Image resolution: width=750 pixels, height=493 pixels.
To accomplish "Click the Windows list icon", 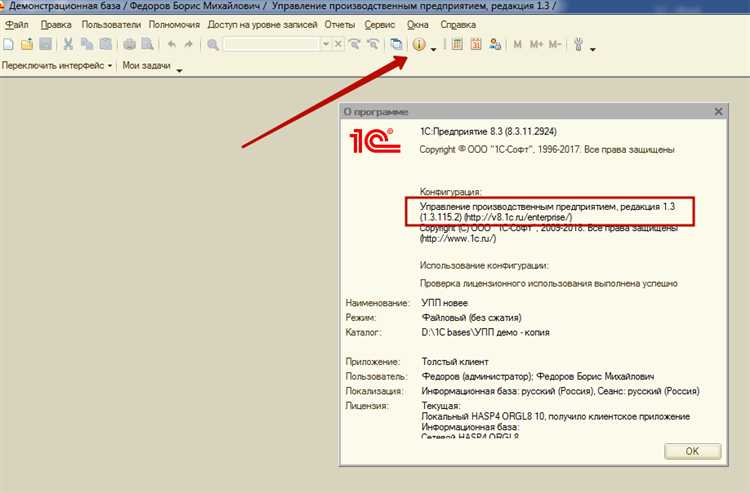I will 396,44.
